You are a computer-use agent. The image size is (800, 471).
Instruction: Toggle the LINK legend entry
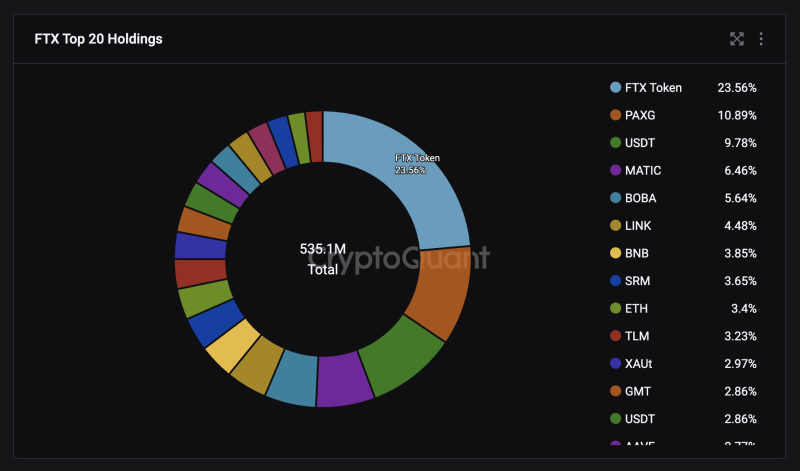[683, 226]
